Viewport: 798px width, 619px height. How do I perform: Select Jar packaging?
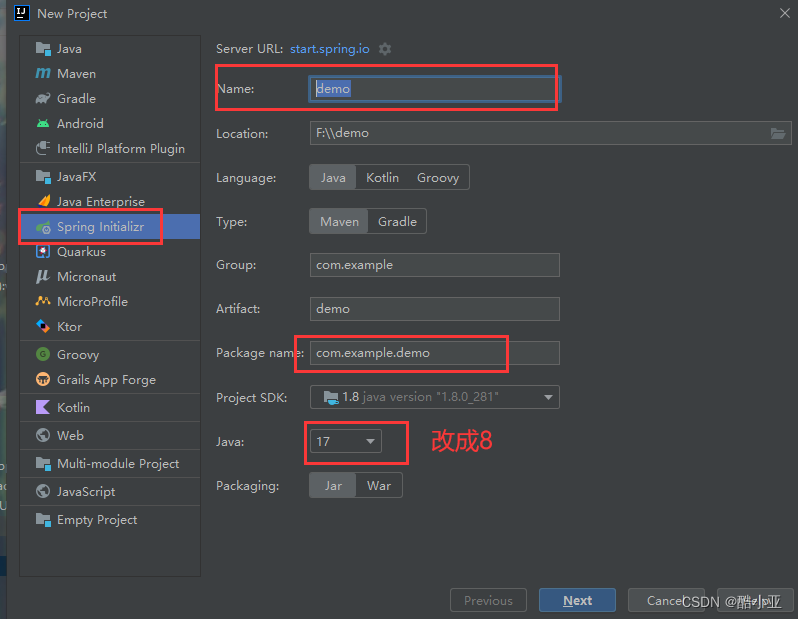(333, 486)
